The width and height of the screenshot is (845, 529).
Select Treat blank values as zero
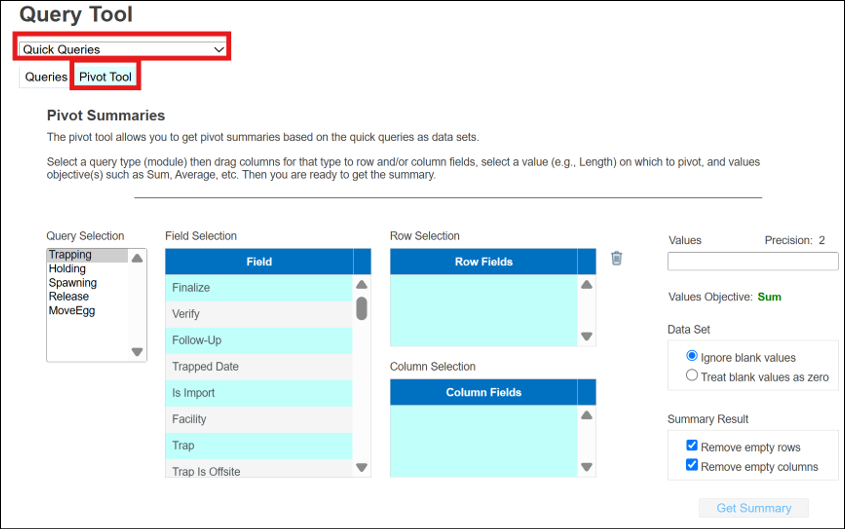pos(692,376)
